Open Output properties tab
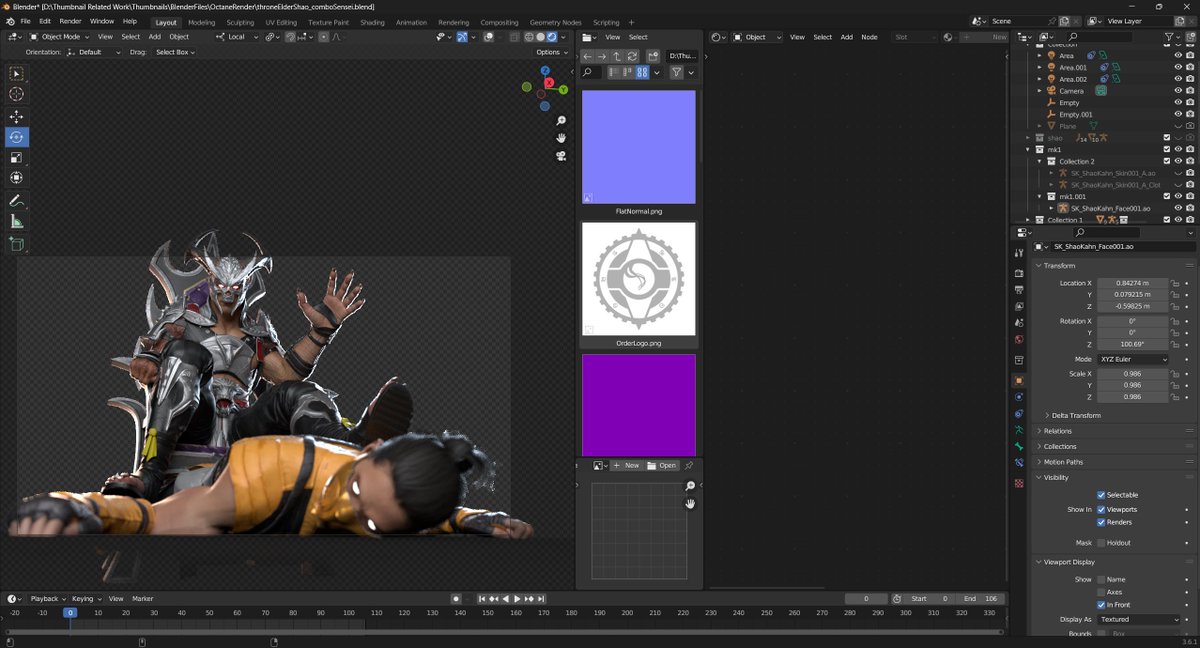This screenshot has height=648, width=1200. click(1018, 289)
